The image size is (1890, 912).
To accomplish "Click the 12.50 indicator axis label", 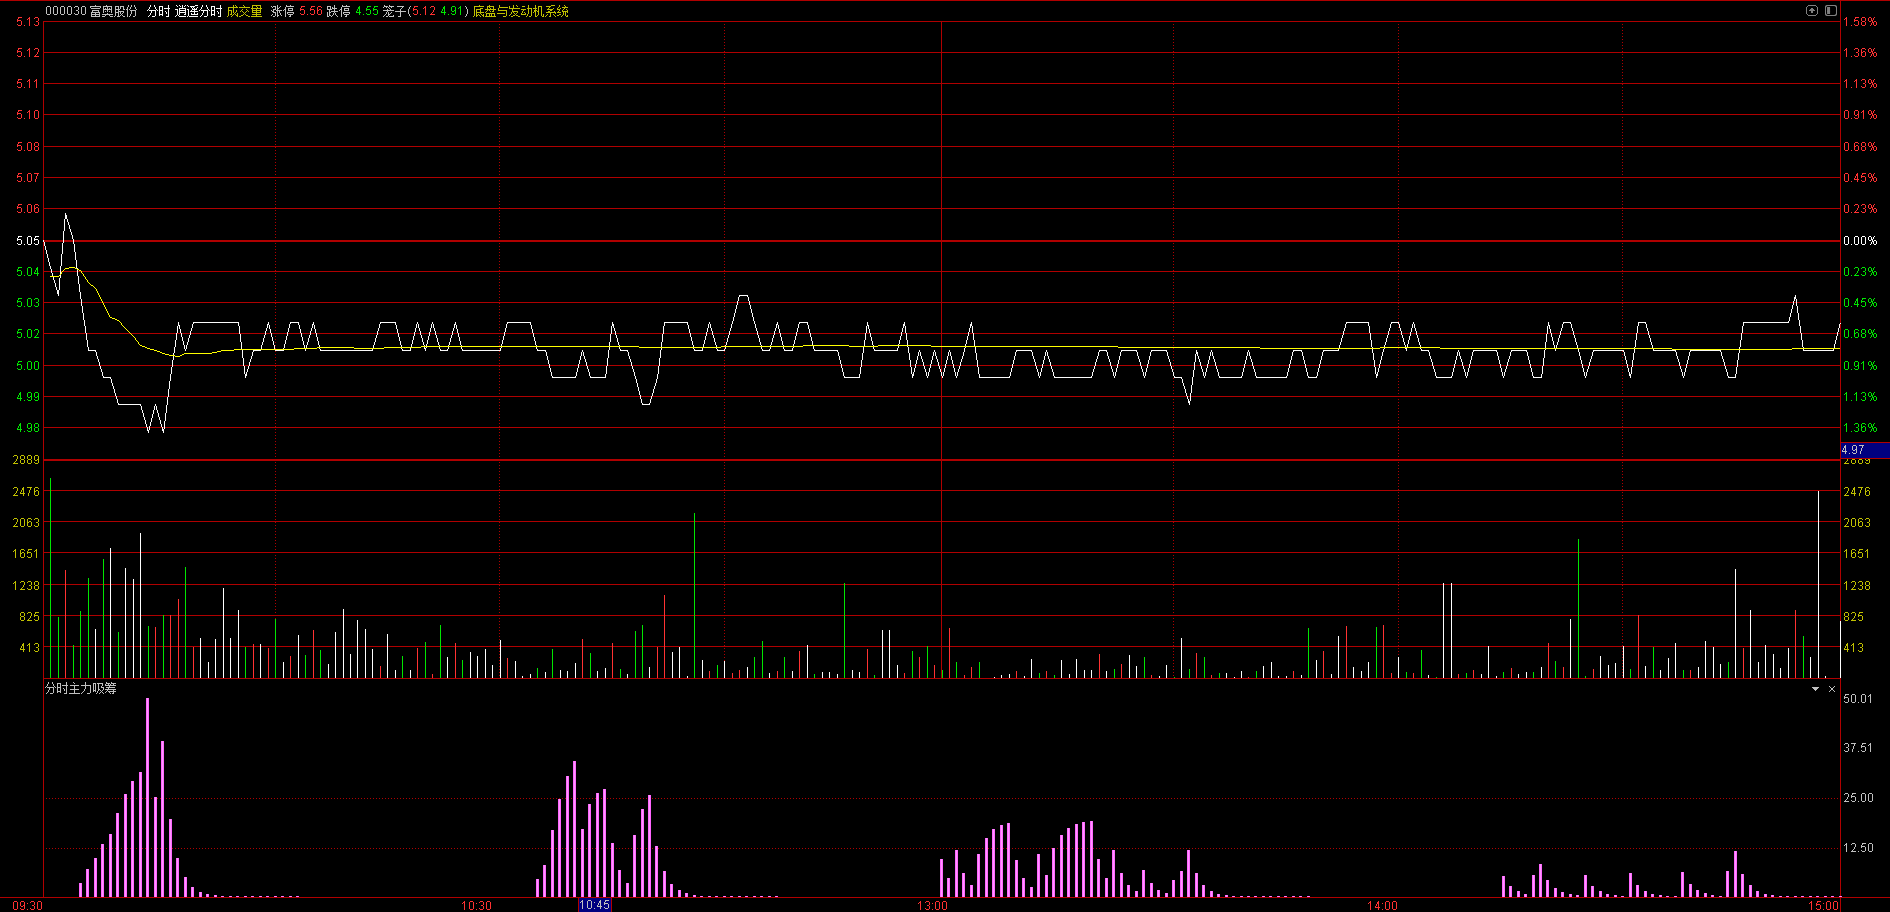I will (x=1858, y=847).
